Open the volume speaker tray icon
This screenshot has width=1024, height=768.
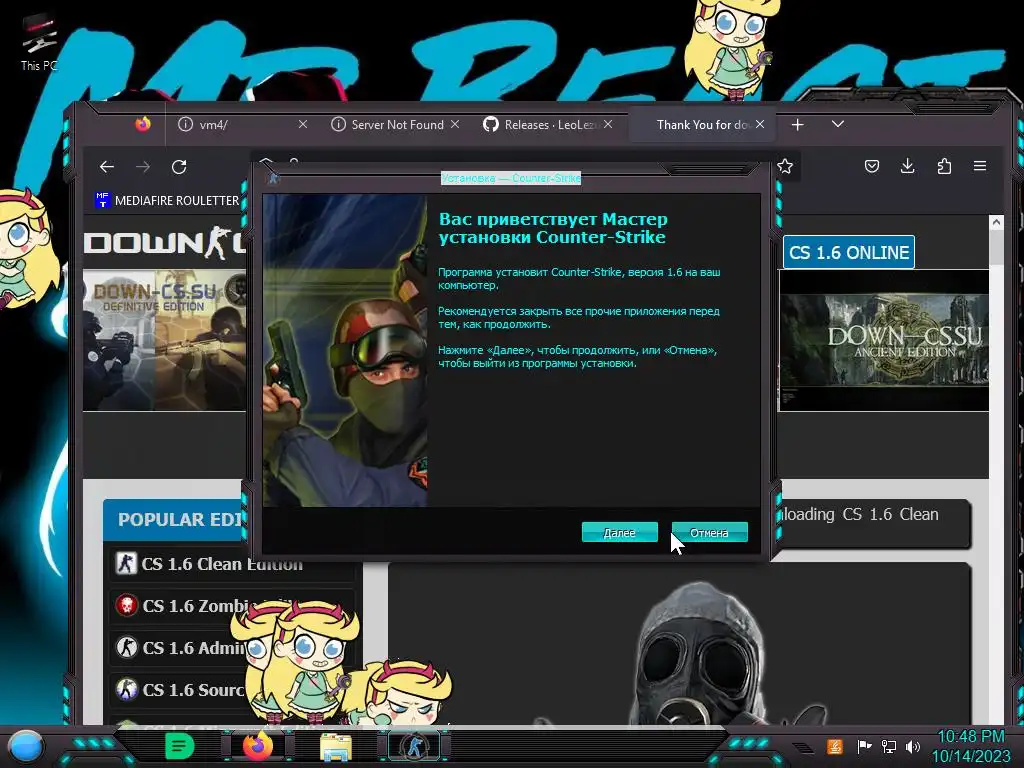tap(913, 746)
